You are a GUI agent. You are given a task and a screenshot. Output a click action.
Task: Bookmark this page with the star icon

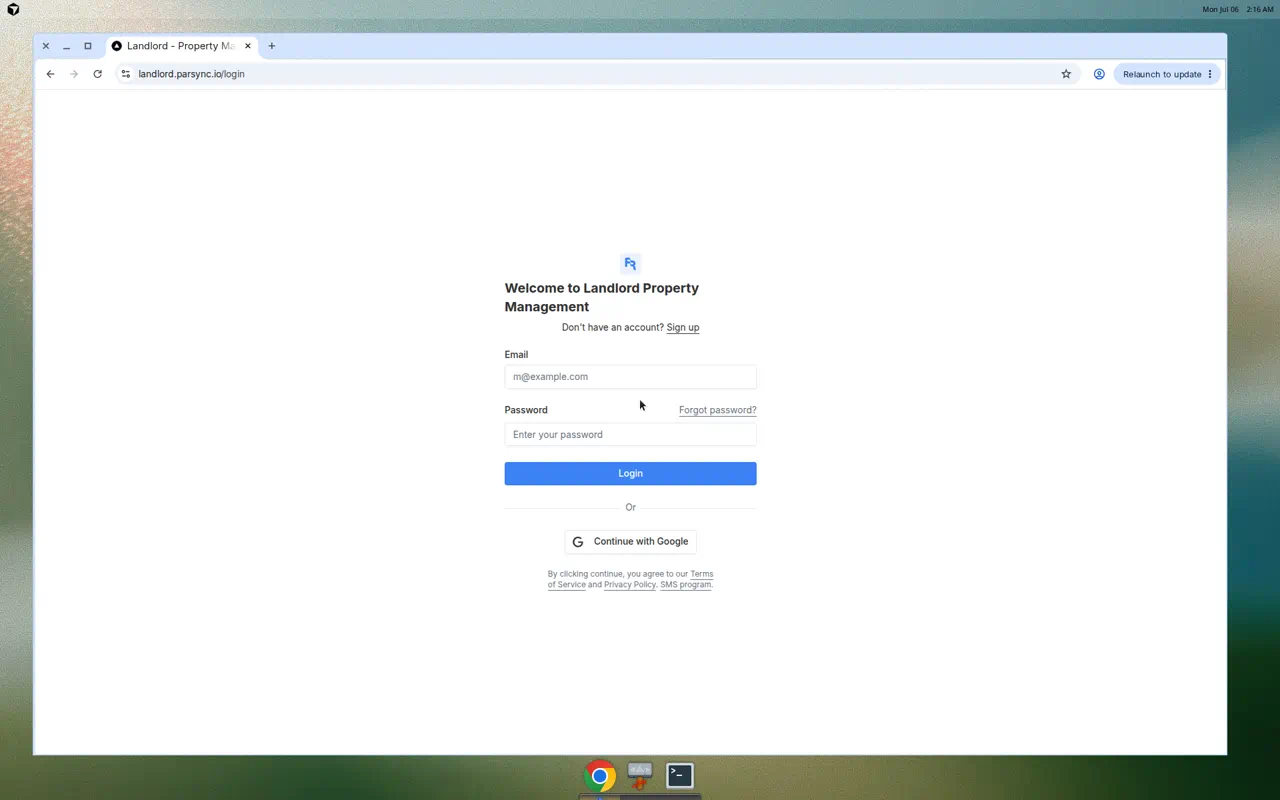point(1066,74)
